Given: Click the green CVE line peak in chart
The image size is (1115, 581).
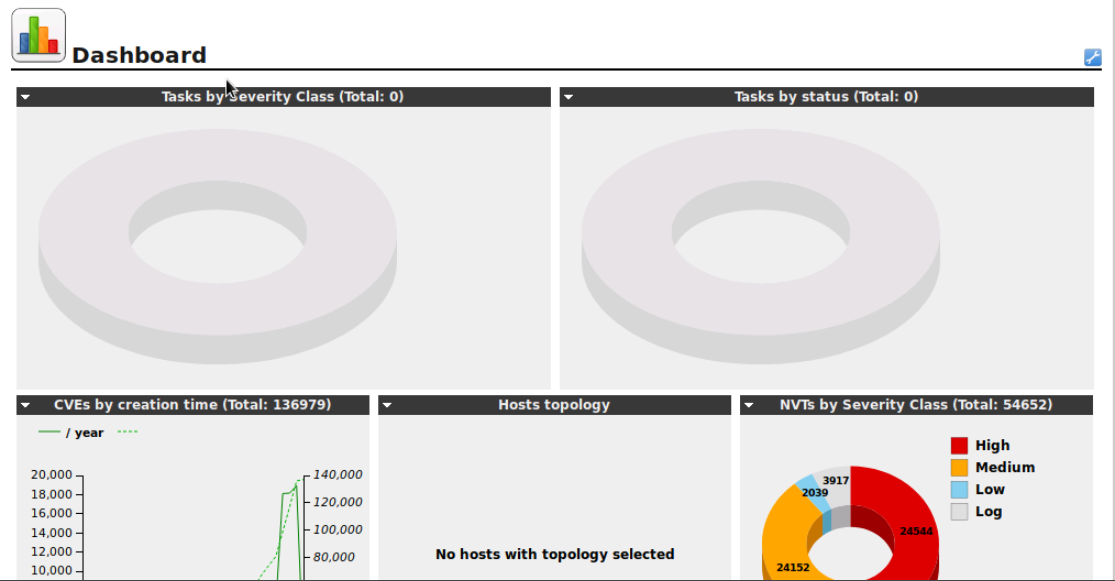Looking at the screenshot, I should click(296, 484).
